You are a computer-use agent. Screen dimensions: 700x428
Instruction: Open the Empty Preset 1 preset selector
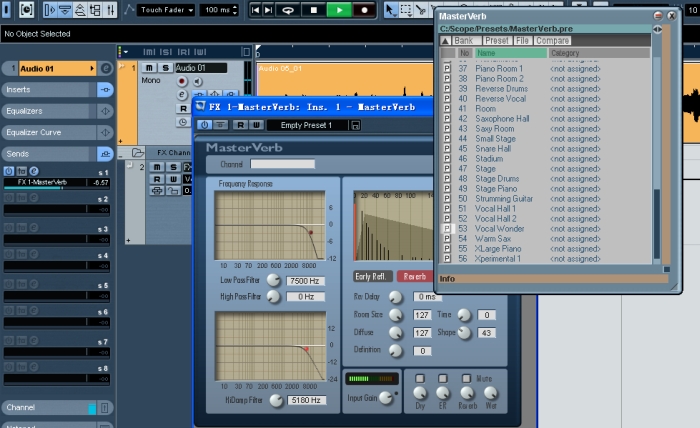[x=307, y=125]
